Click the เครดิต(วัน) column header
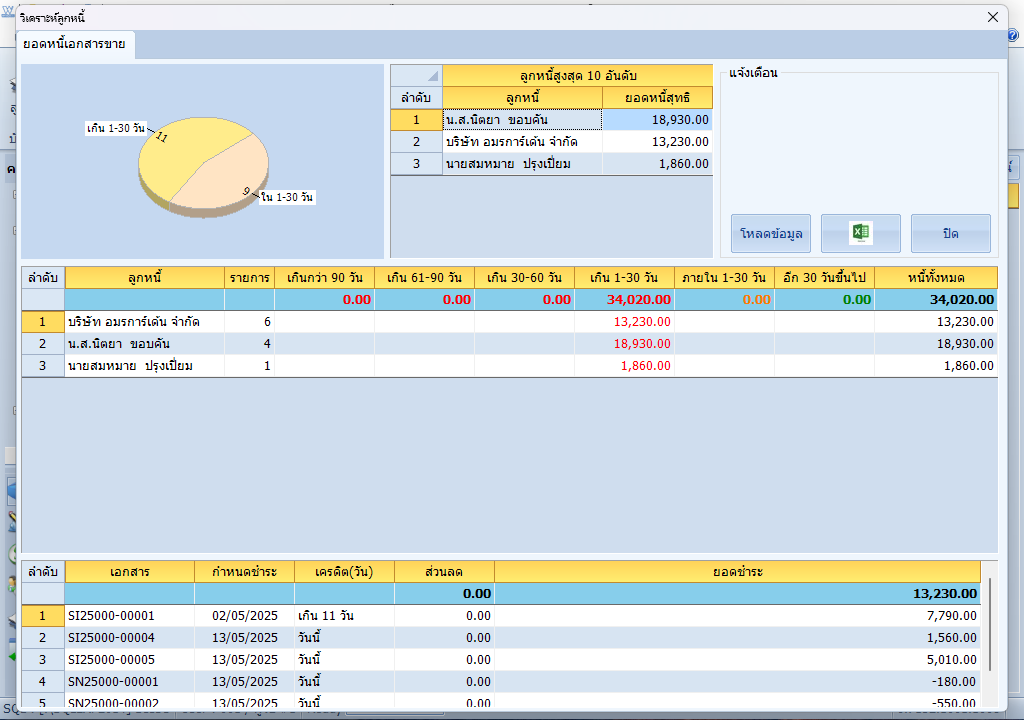1024x720 pixels. coord(344,572)
